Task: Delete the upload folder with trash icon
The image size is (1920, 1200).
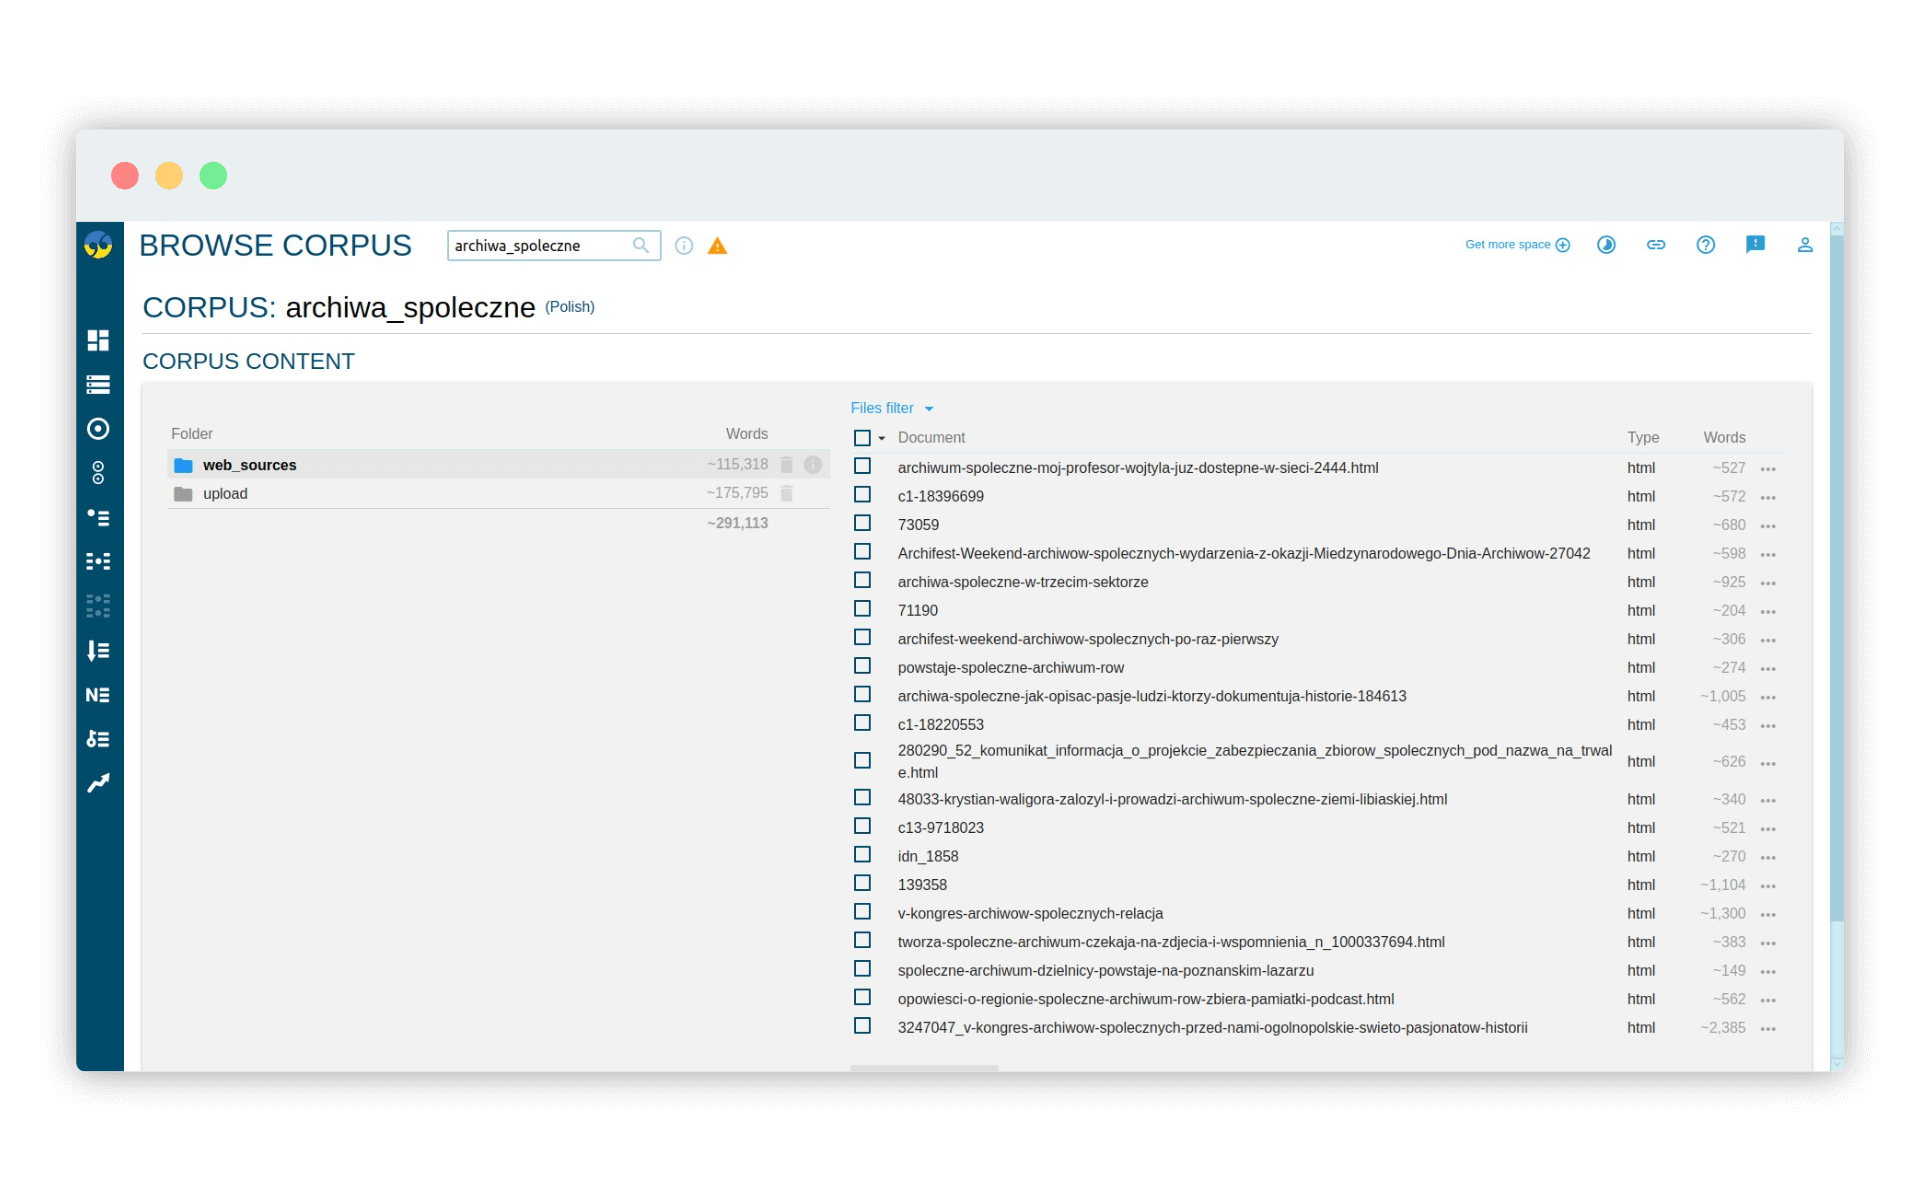Action: (x=787, y=493)
